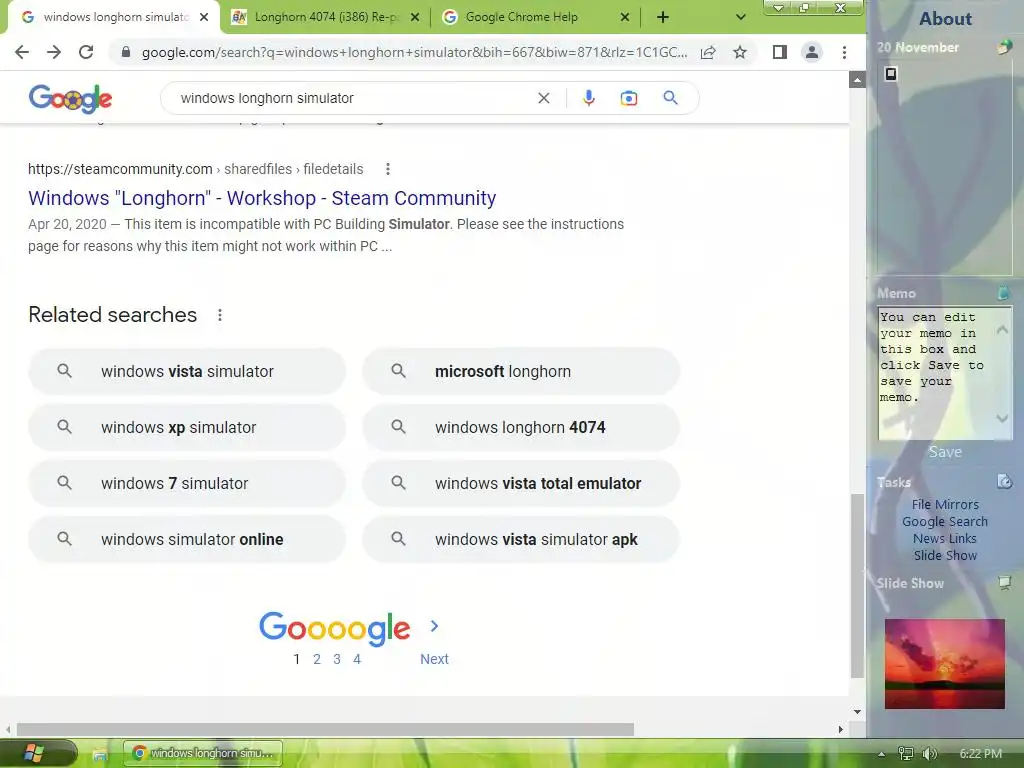
Task: Click the horizontal scrollbar right arrow
Action: (x=840, y=729)
